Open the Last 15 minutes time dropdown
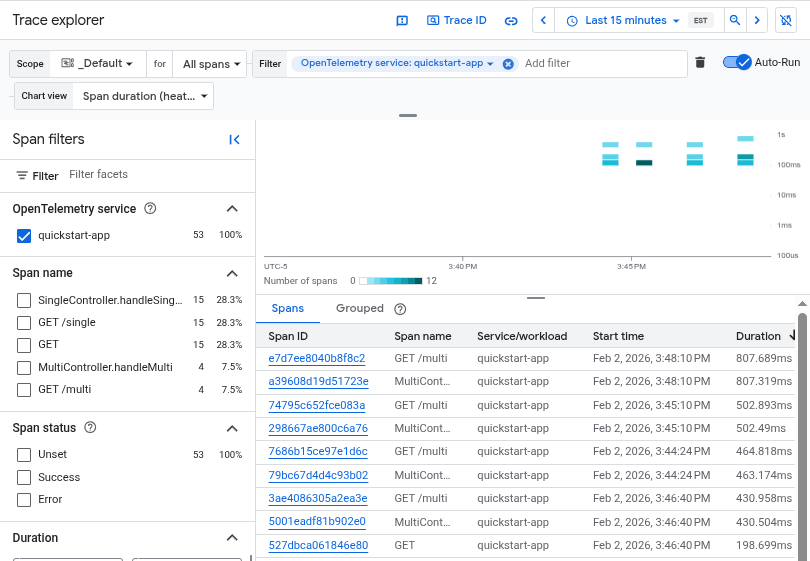The height and width of the screenshot is (561, 810). click(622, 20)
